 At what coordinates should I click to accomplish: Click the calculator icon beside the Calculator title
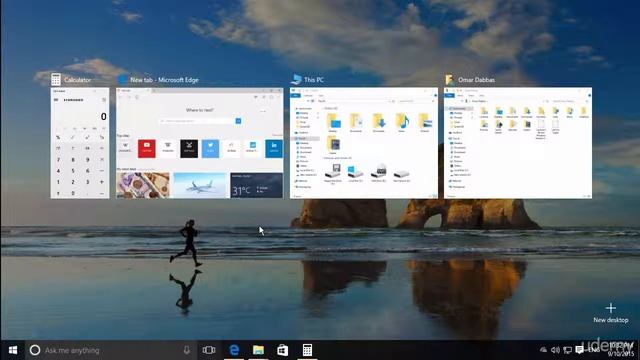click(x=56, y=80)
